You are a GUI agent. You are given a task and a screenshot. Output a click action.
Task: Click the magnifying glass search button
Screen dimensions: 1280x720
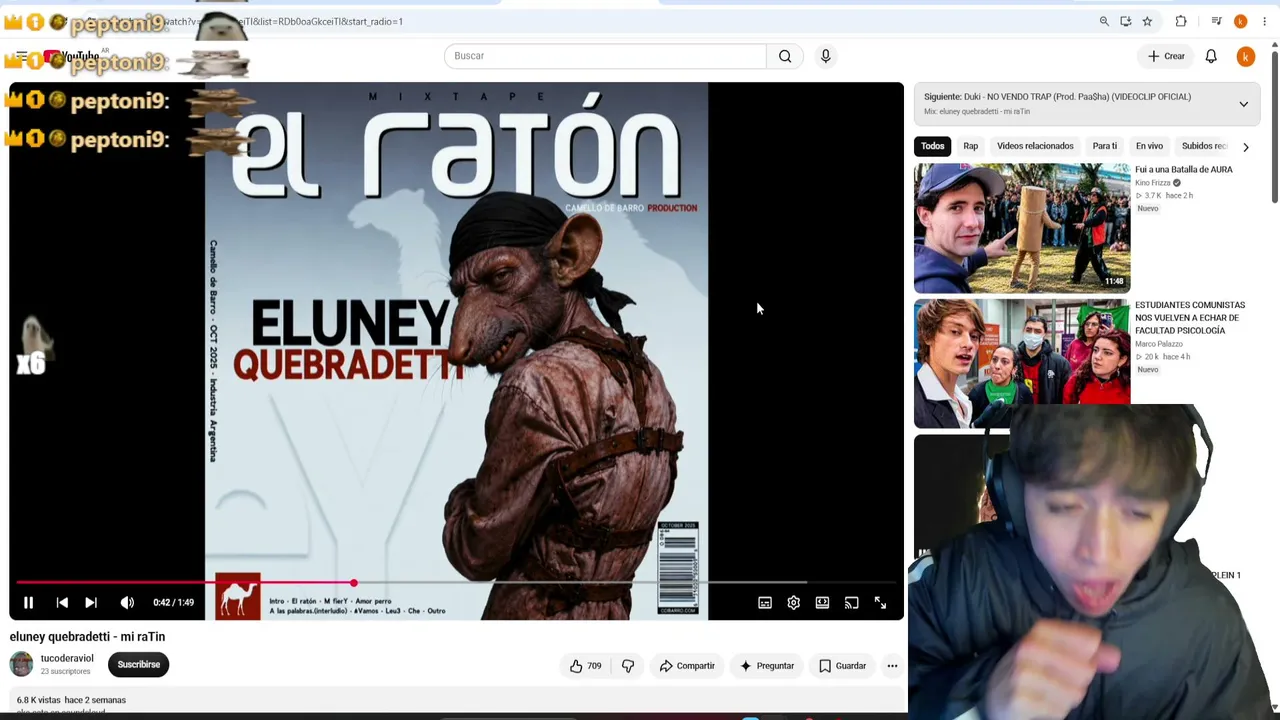click(x=785, y=56)
